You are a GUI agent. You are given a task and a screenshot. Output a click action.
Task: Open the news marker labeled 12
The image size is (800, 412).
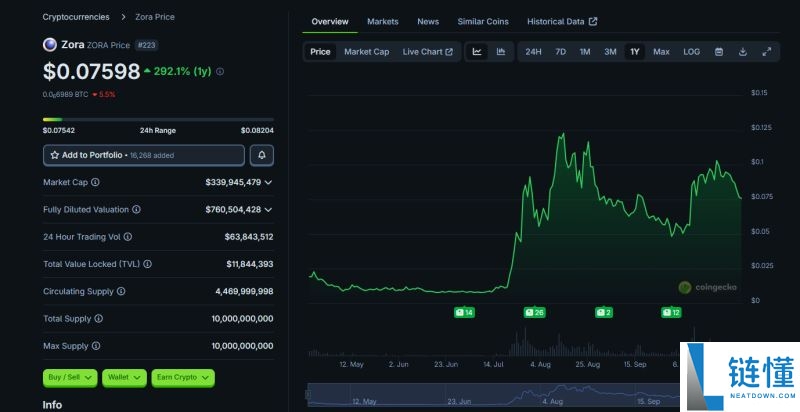671,312
